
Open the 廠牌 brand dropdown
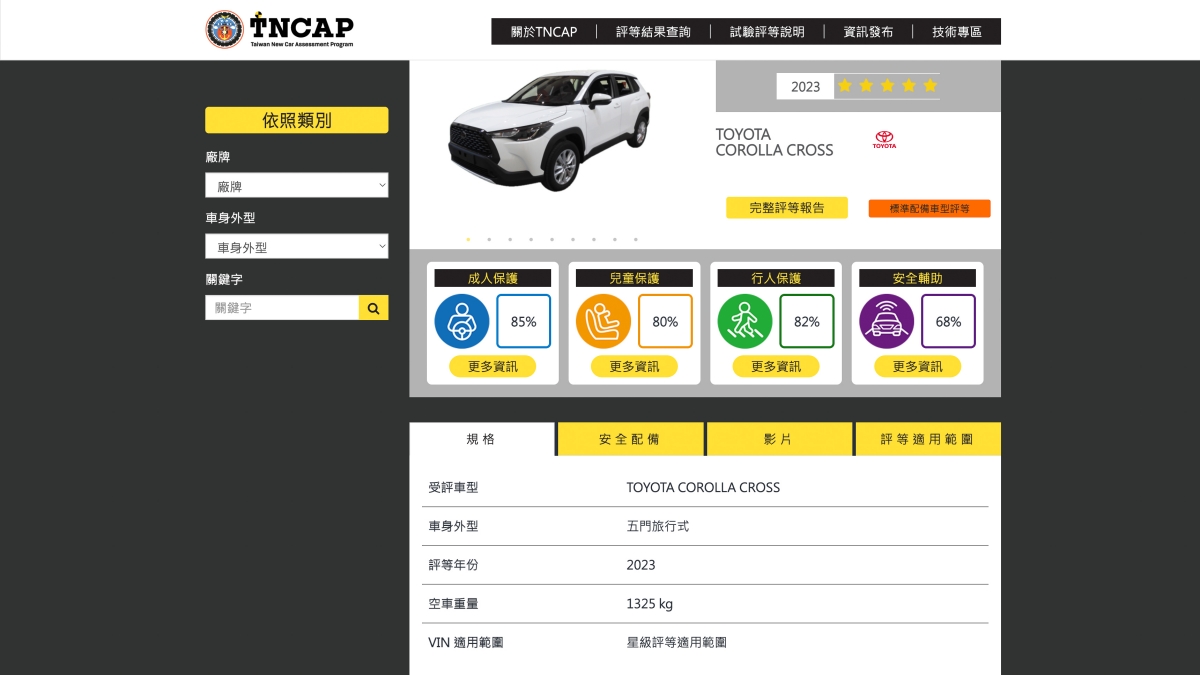[x=296, y=185]
